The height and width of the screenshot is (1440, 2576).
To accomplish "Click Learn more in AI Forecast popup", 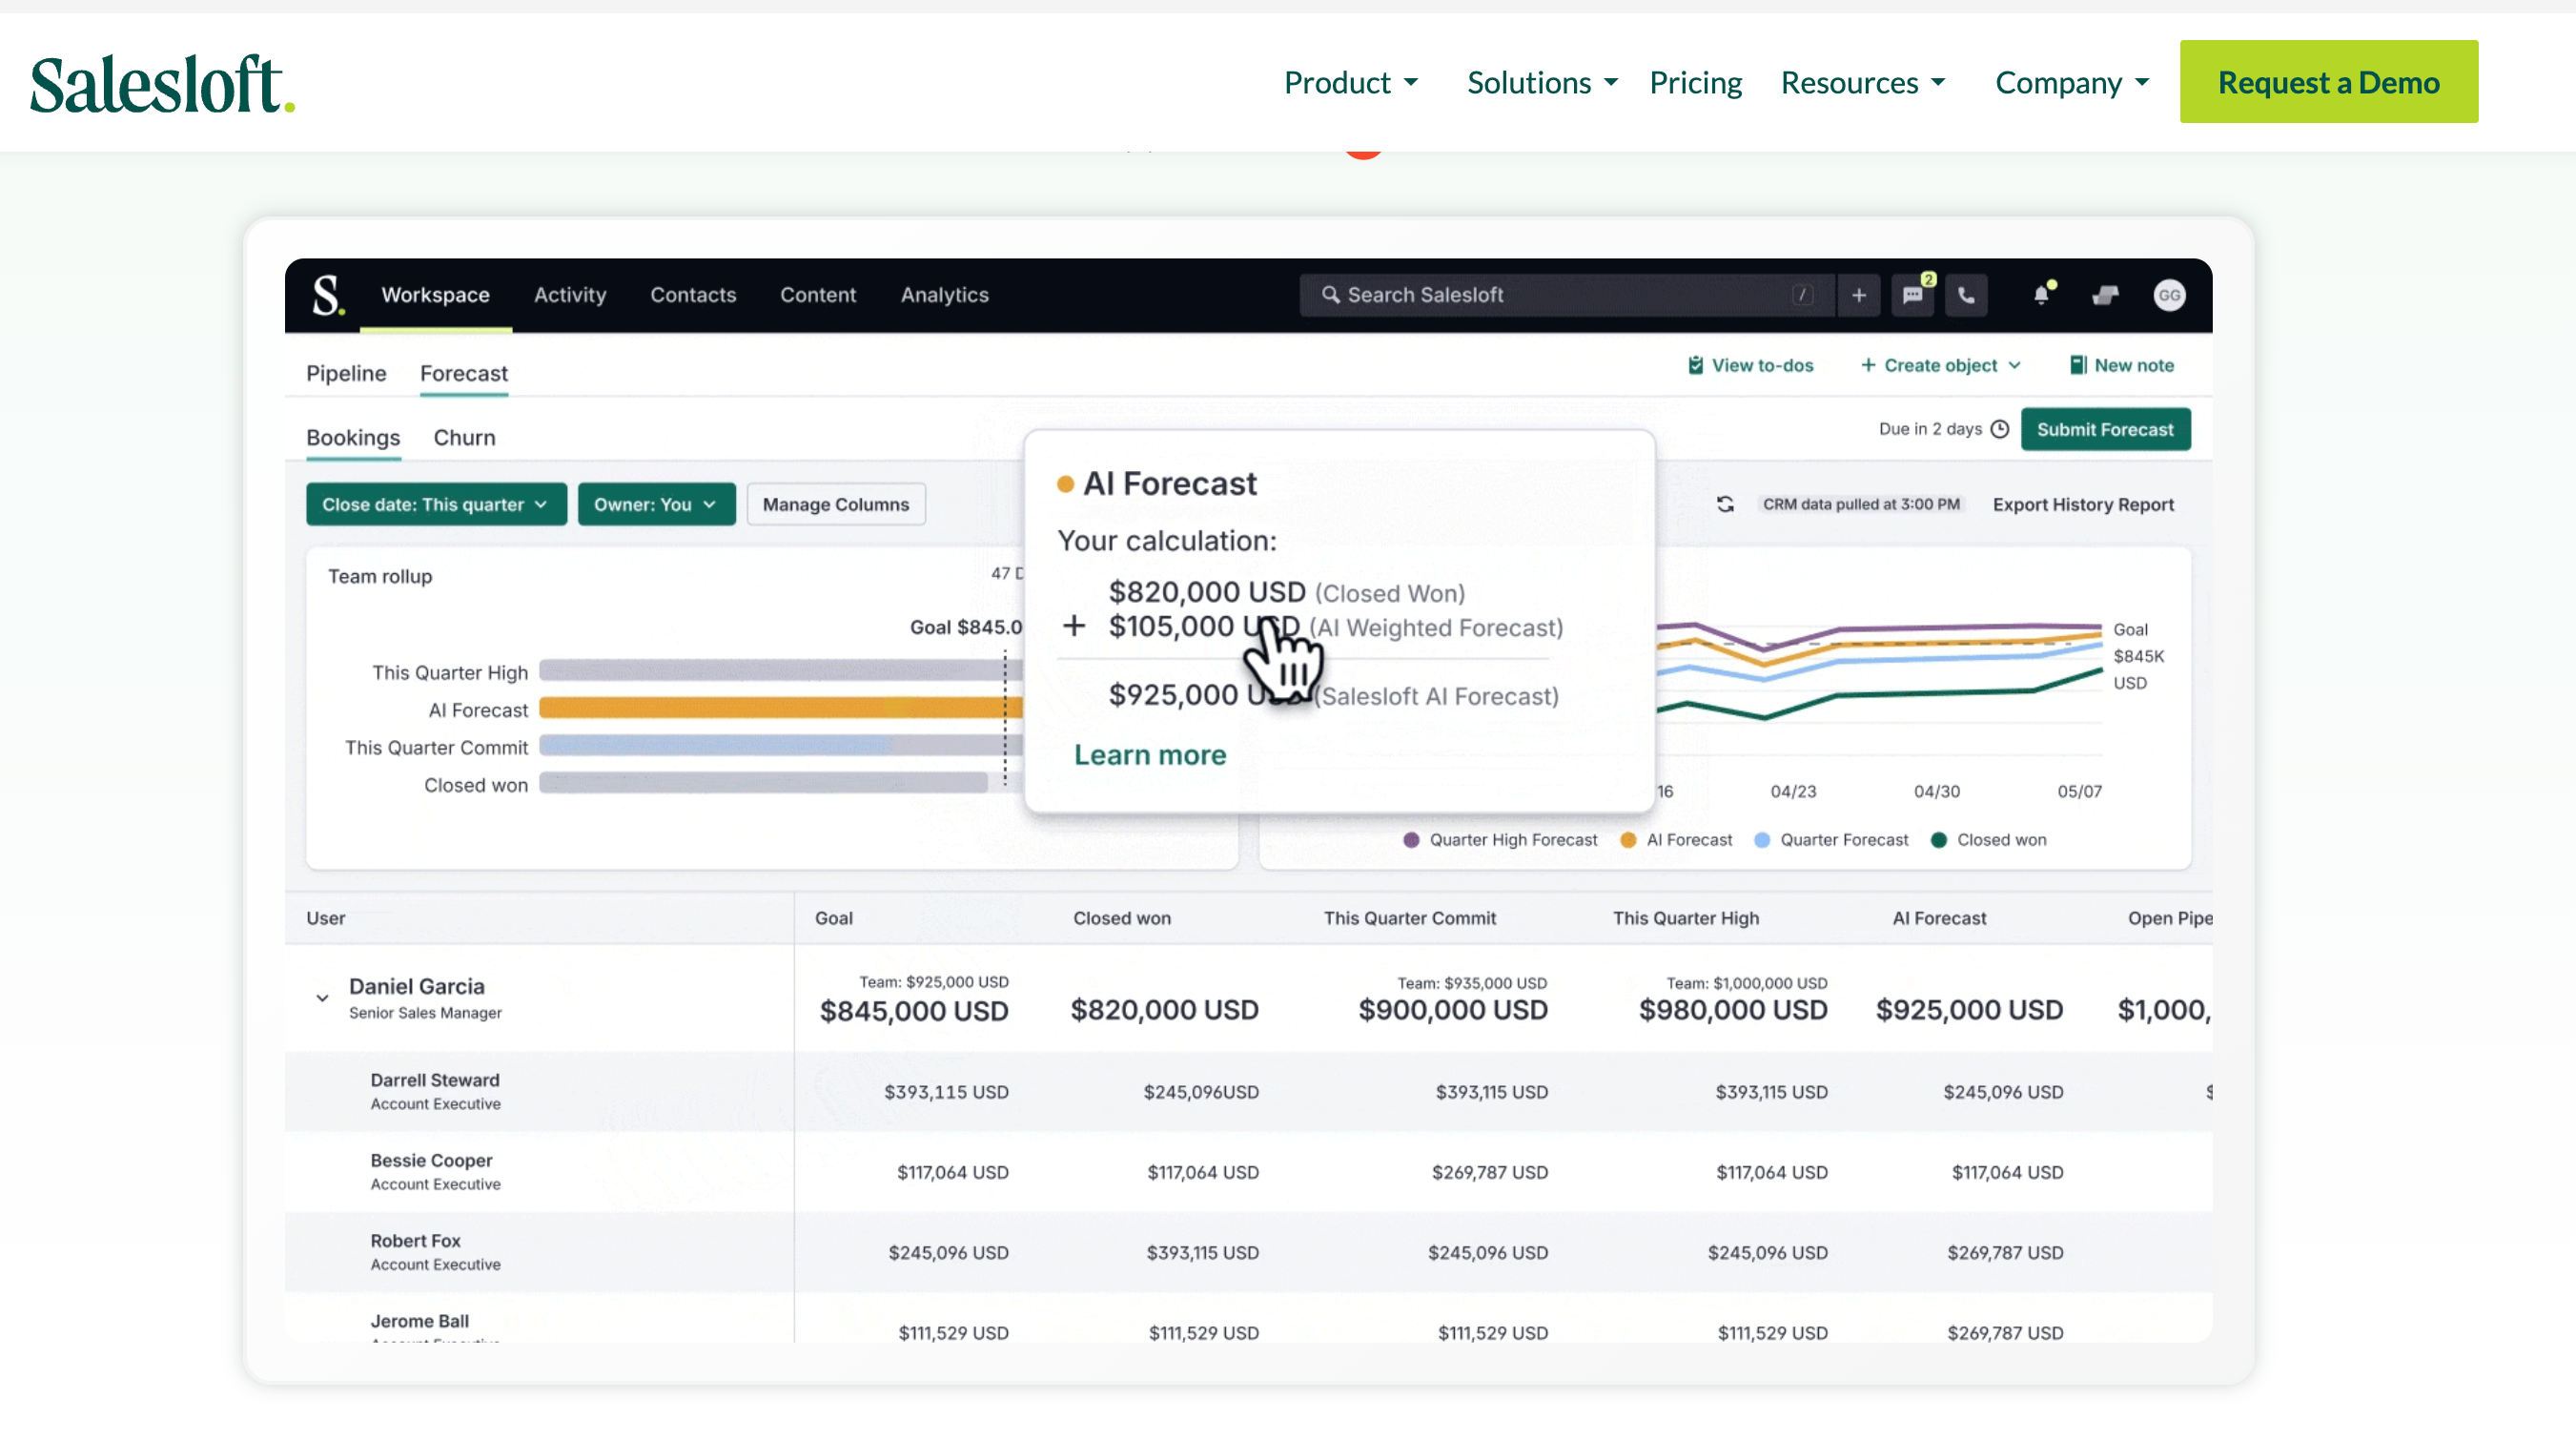I will 1150,755.
